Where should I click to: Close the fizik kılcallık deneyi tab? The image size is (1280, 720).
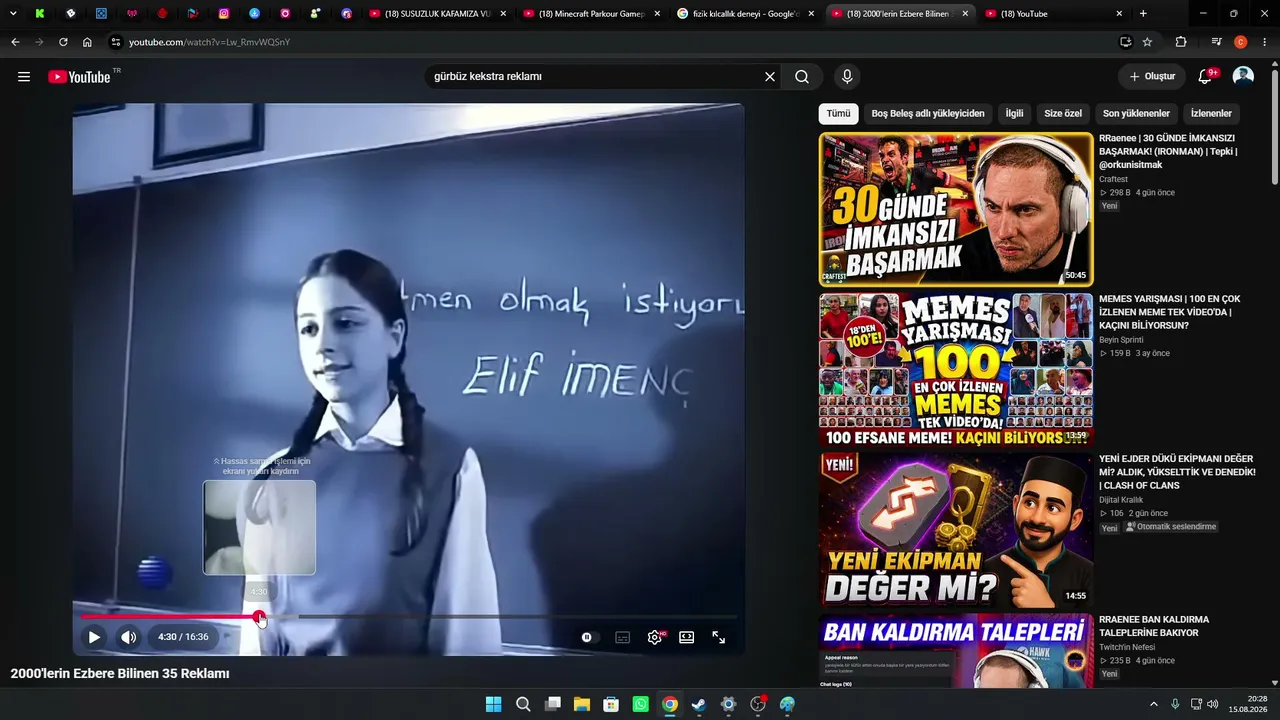[x=811, y=14]
